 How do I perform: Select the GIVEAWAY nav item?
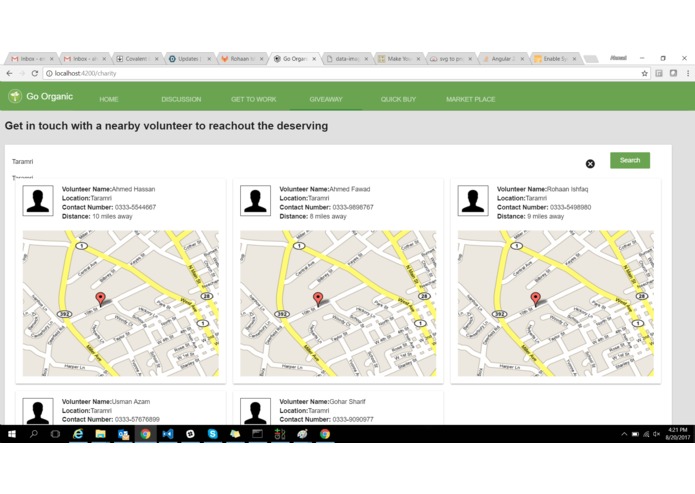[x=326, y=99]
